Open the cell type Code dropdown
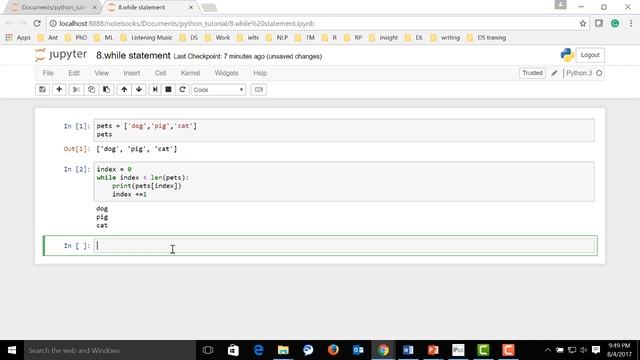The height and width of the screenshot is (360, 640). coord(218,89)
